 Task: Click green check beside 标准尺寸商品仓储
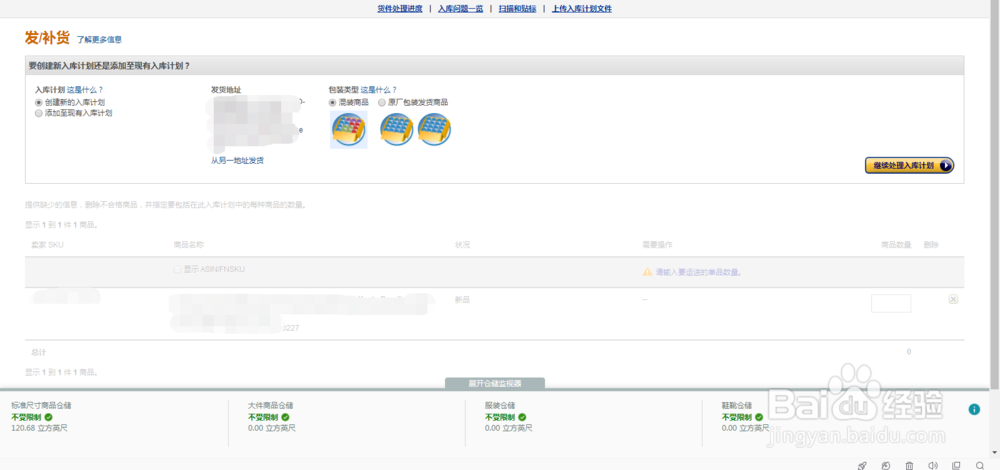point(48,416)
